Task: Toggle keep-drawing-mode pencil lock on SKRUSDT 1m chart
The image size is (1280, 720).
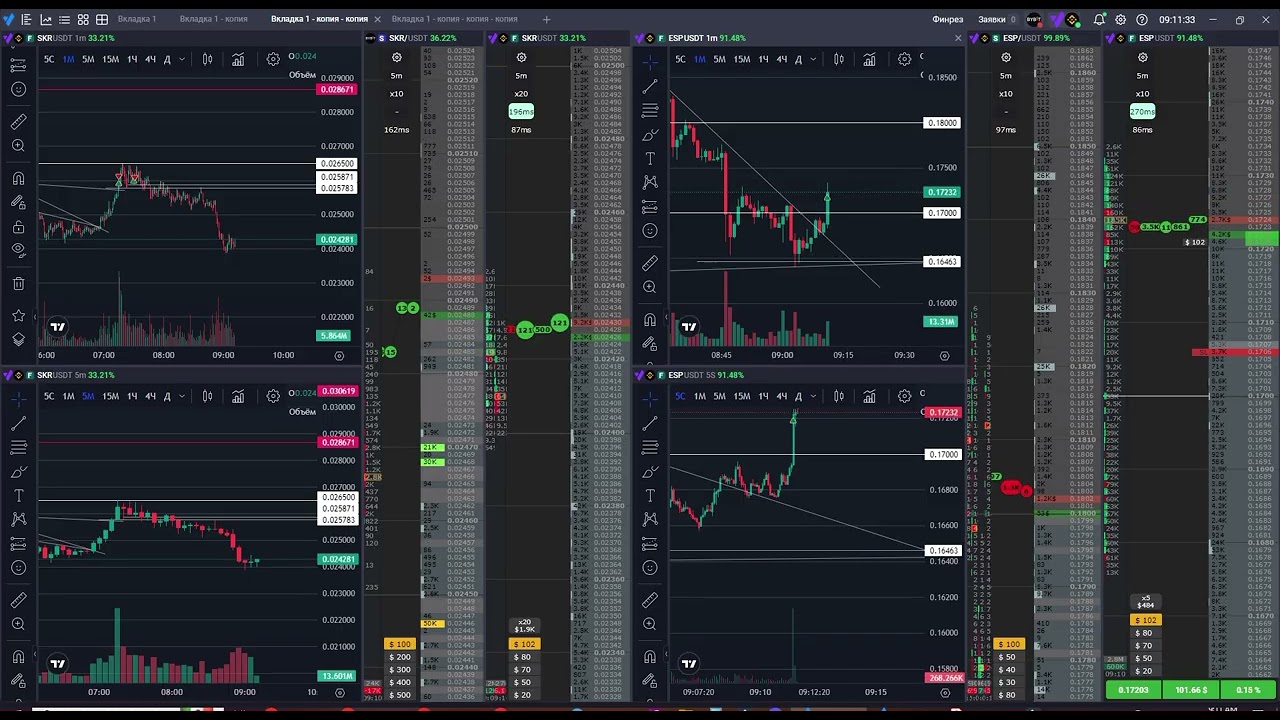Action: [18, 202]
